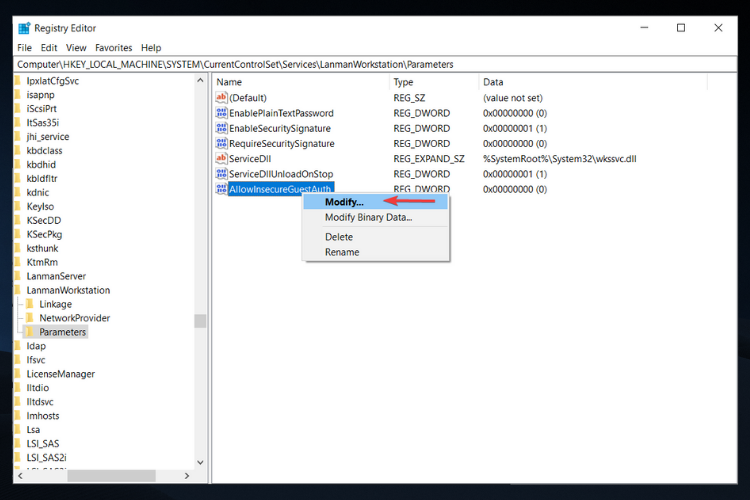
Task: Click the NetworkProvider folder icon
Action: tap(30, 318)
